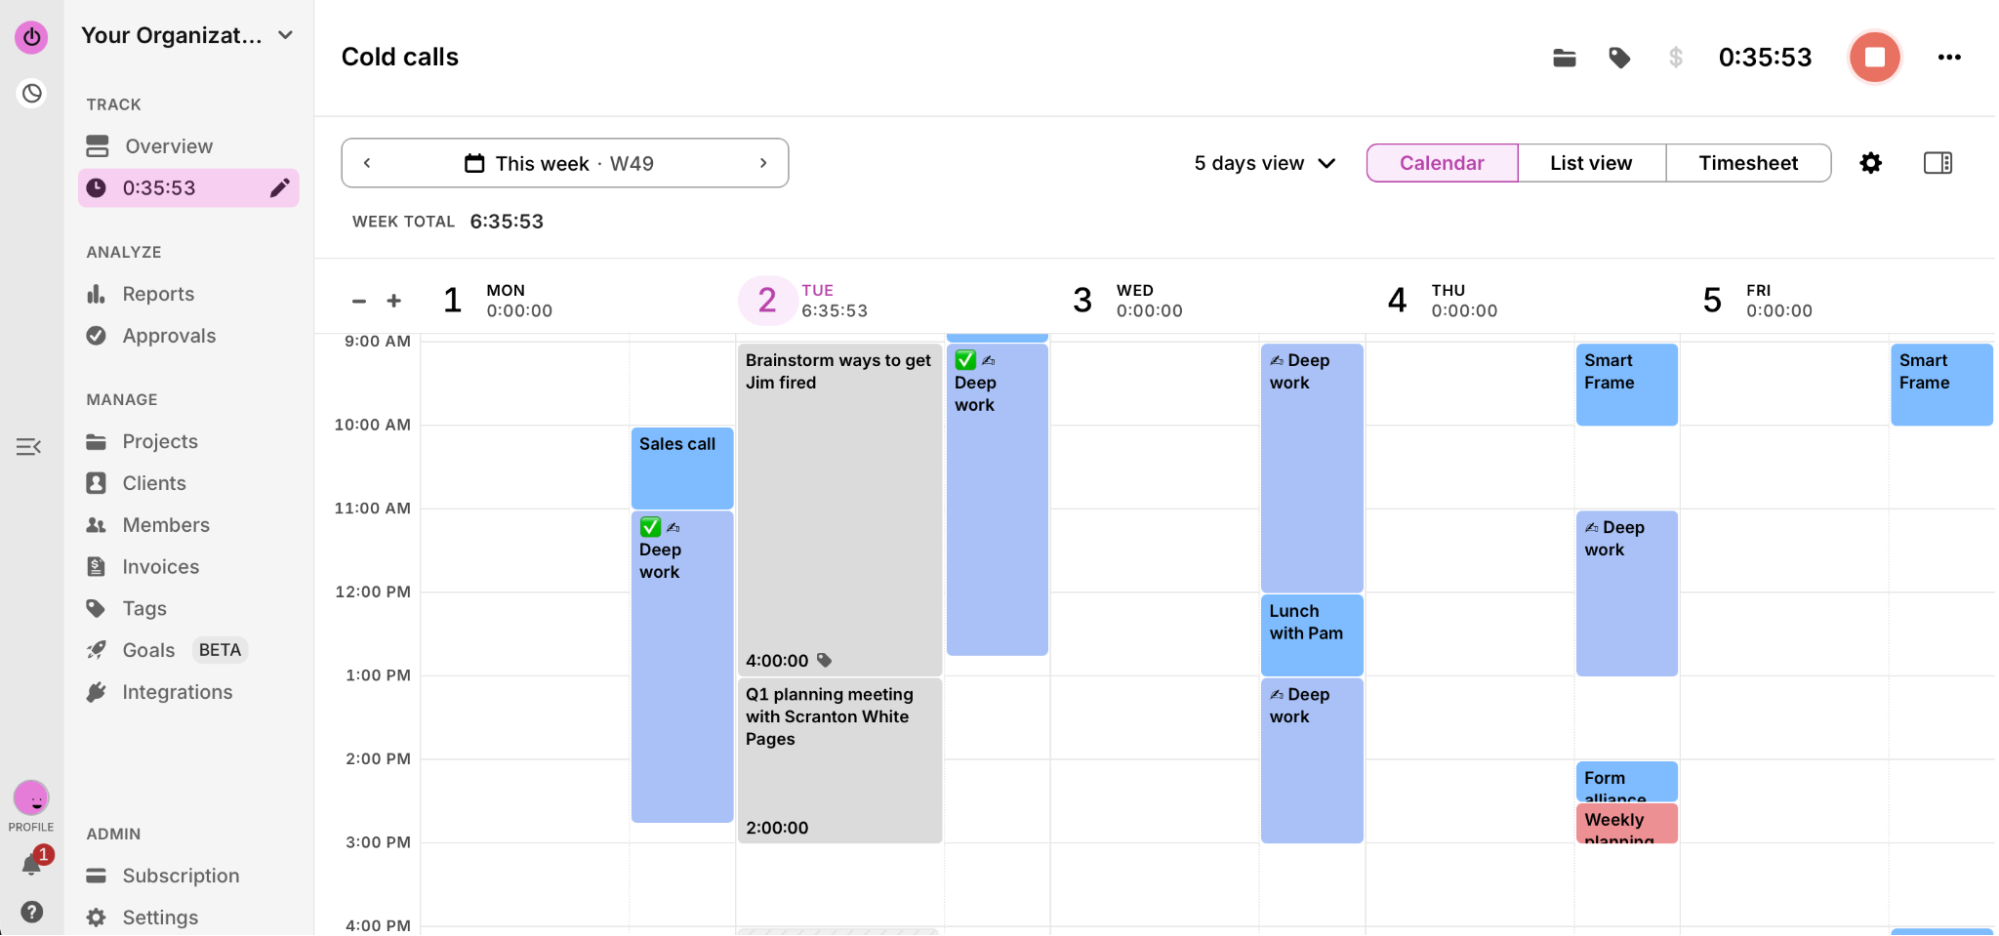Open the more options ellipsis menu
1999x936 pixels.
[1948, 57]
